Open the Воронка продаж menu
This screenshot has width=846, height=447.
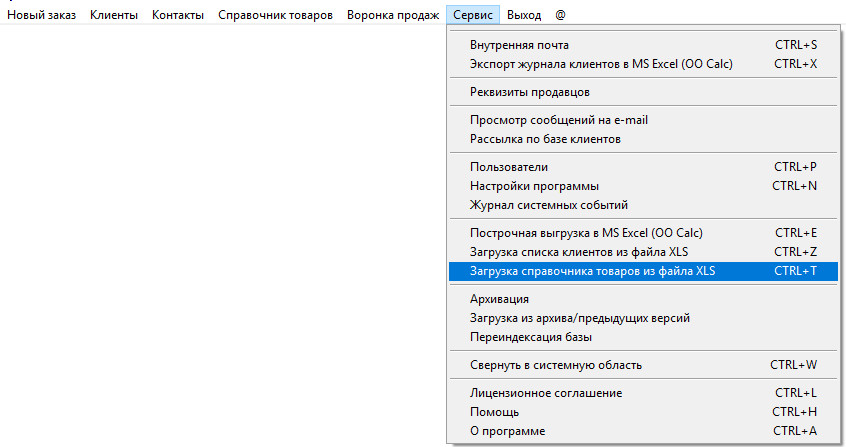click(393, 16)
